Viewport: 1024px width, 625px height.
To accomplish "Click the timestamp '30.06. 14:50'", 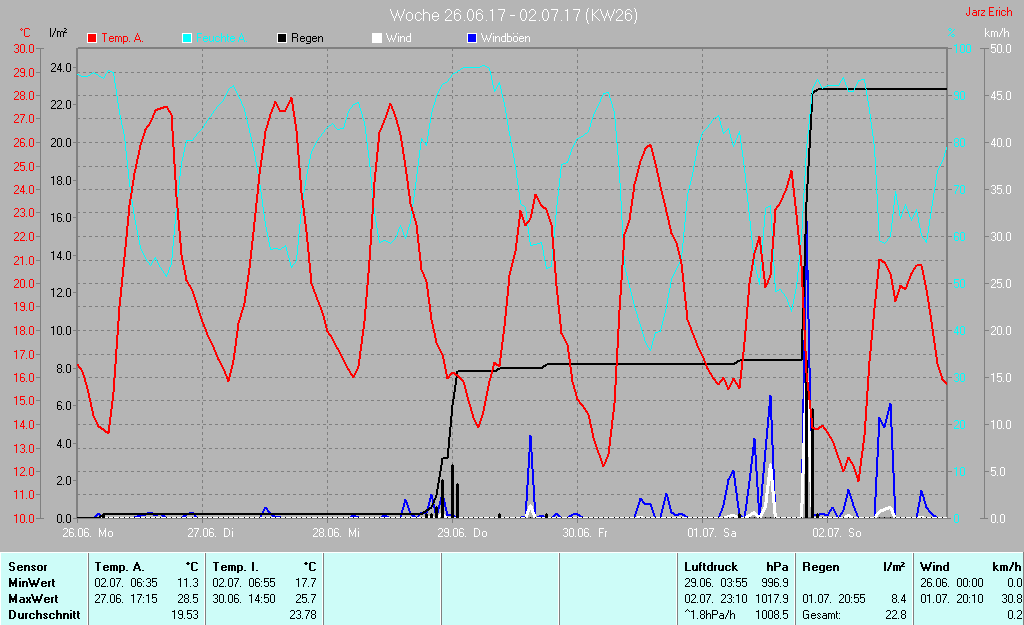I will [244, 599].
